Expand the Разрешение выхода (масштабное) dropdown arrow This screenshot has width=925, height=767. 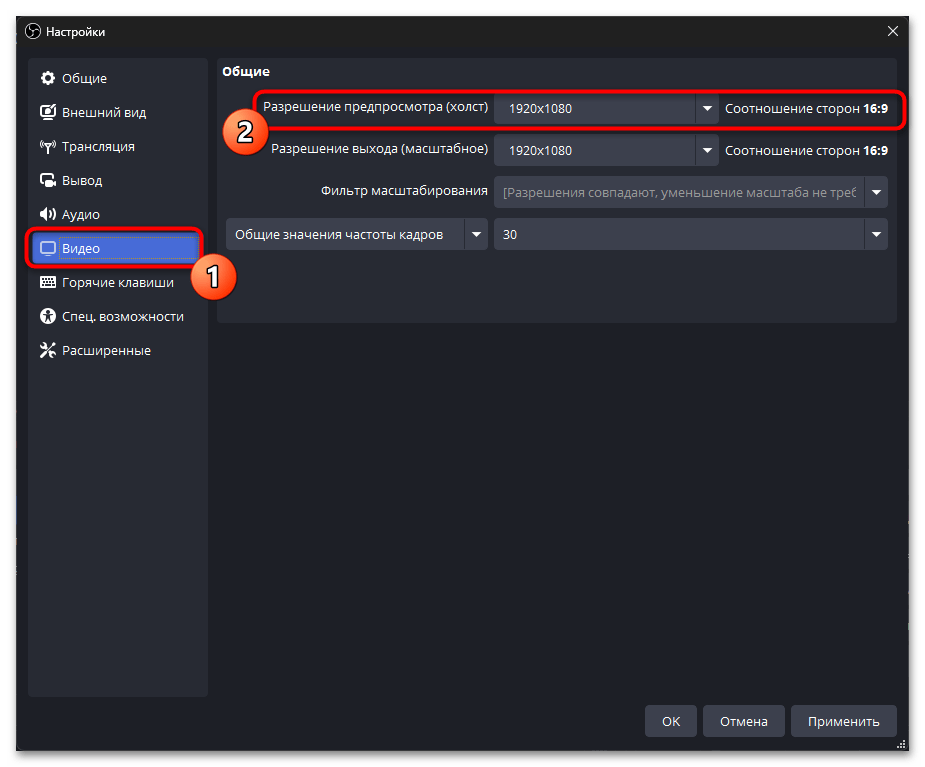click(707, 151)
